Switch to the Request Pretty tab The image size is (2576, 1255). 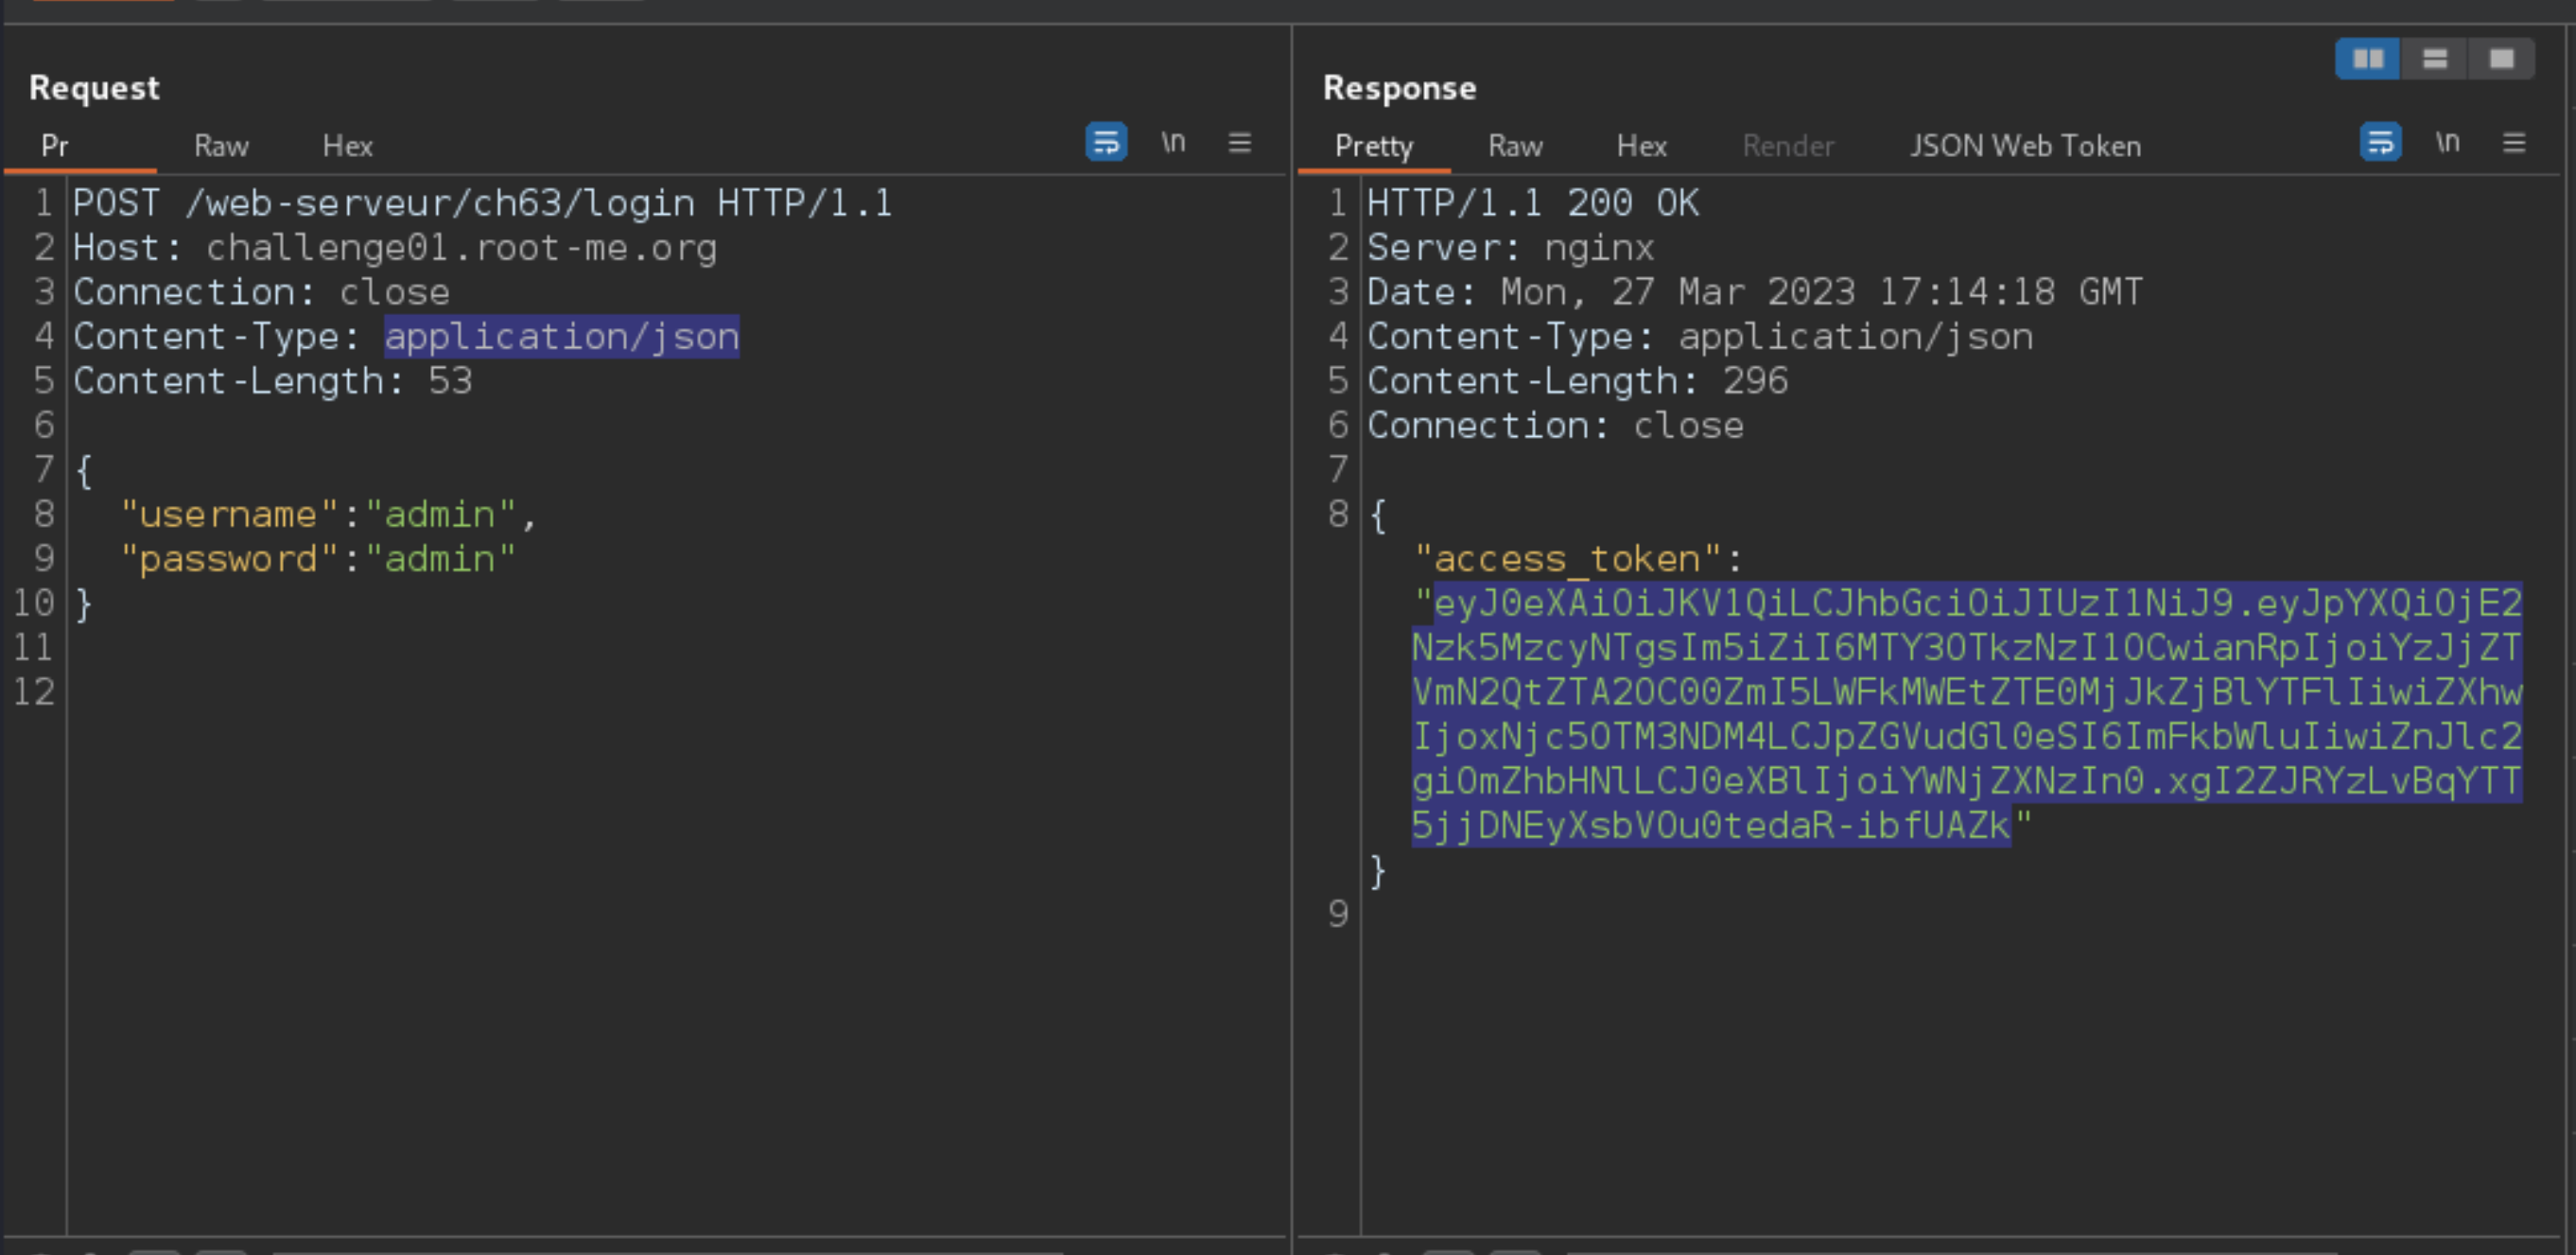tap(55, 146)
